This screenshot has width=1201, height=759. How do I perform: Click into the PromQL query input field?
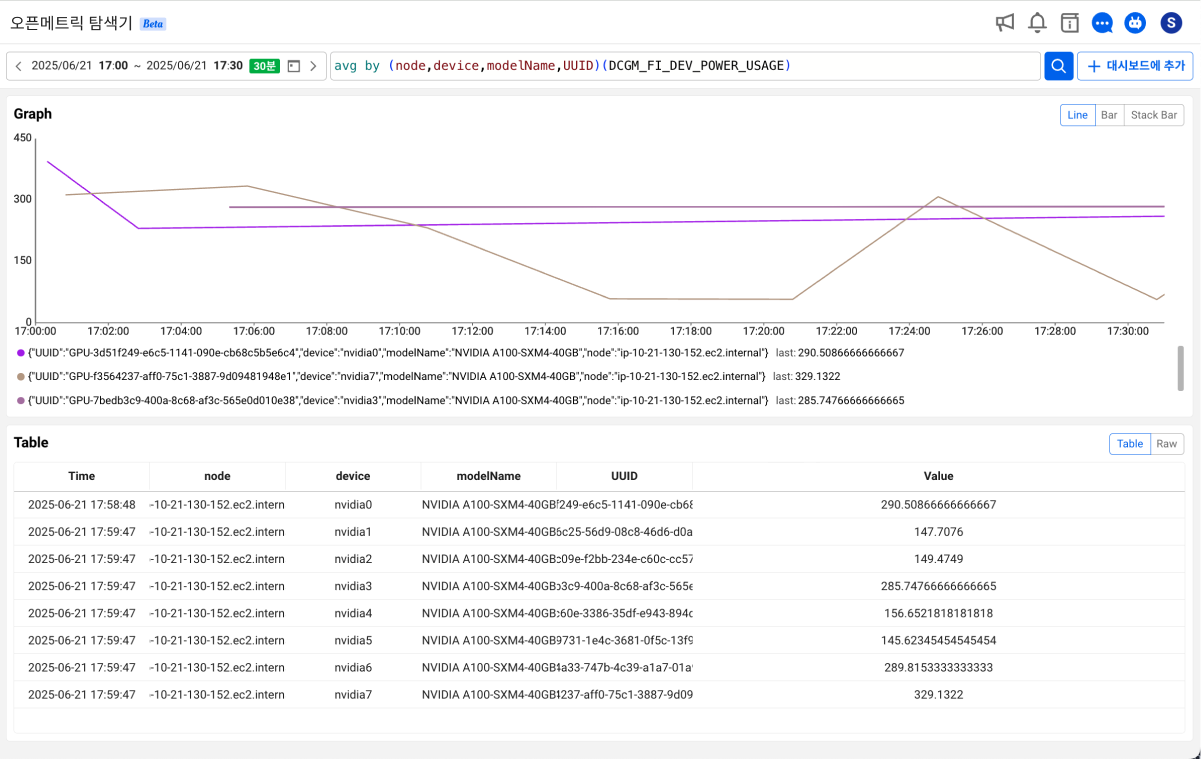(x=685, y=66)
